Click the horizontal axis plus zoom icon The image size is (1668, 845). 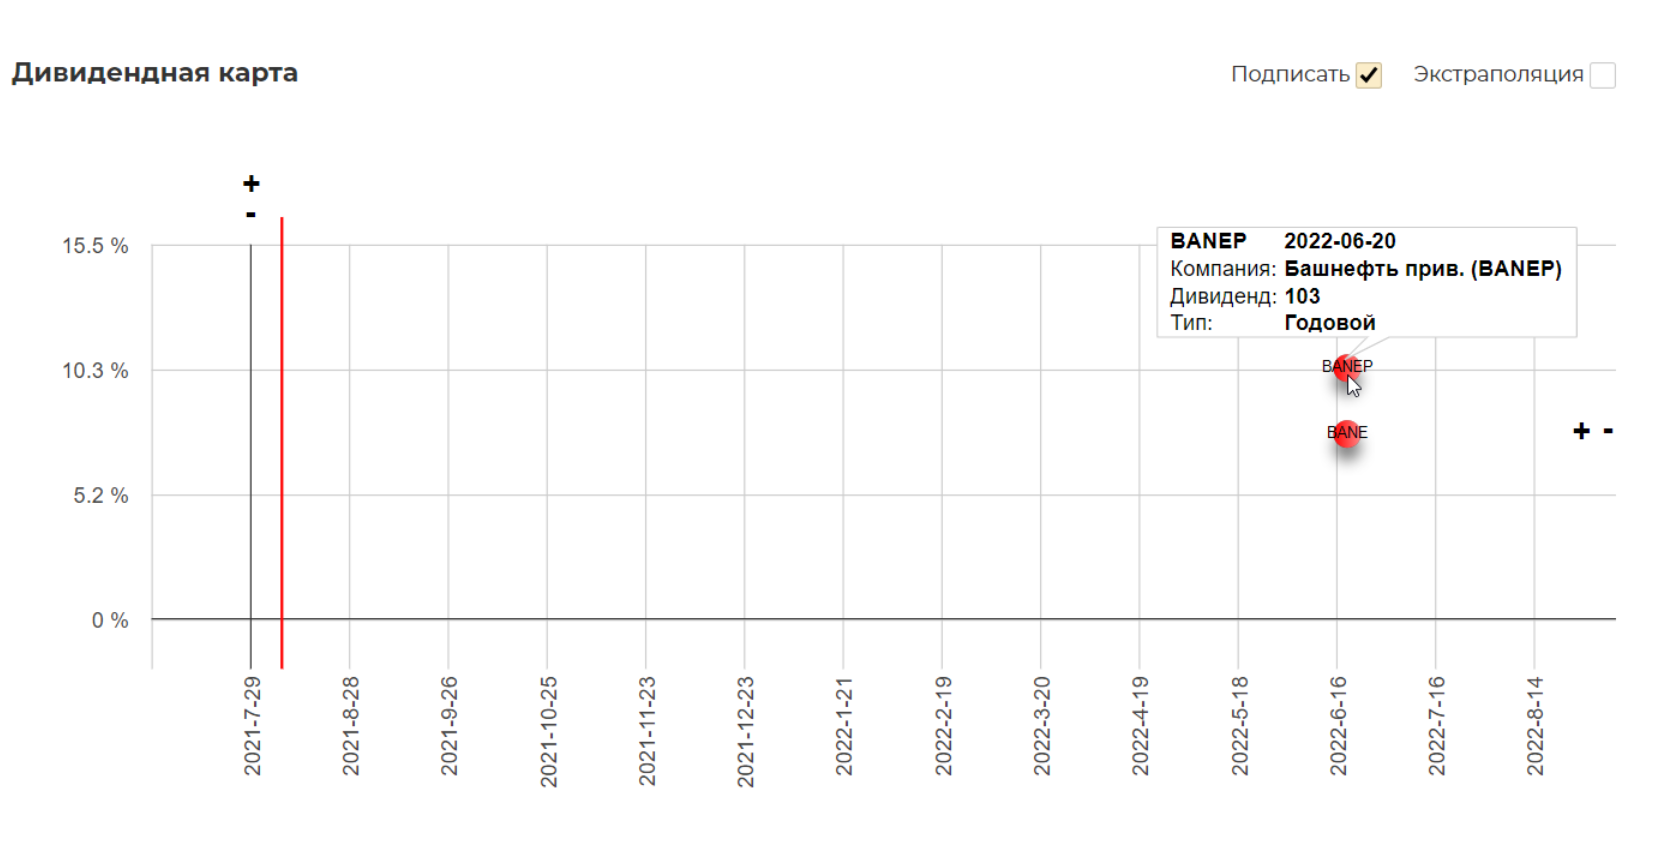click(1581, 431)
